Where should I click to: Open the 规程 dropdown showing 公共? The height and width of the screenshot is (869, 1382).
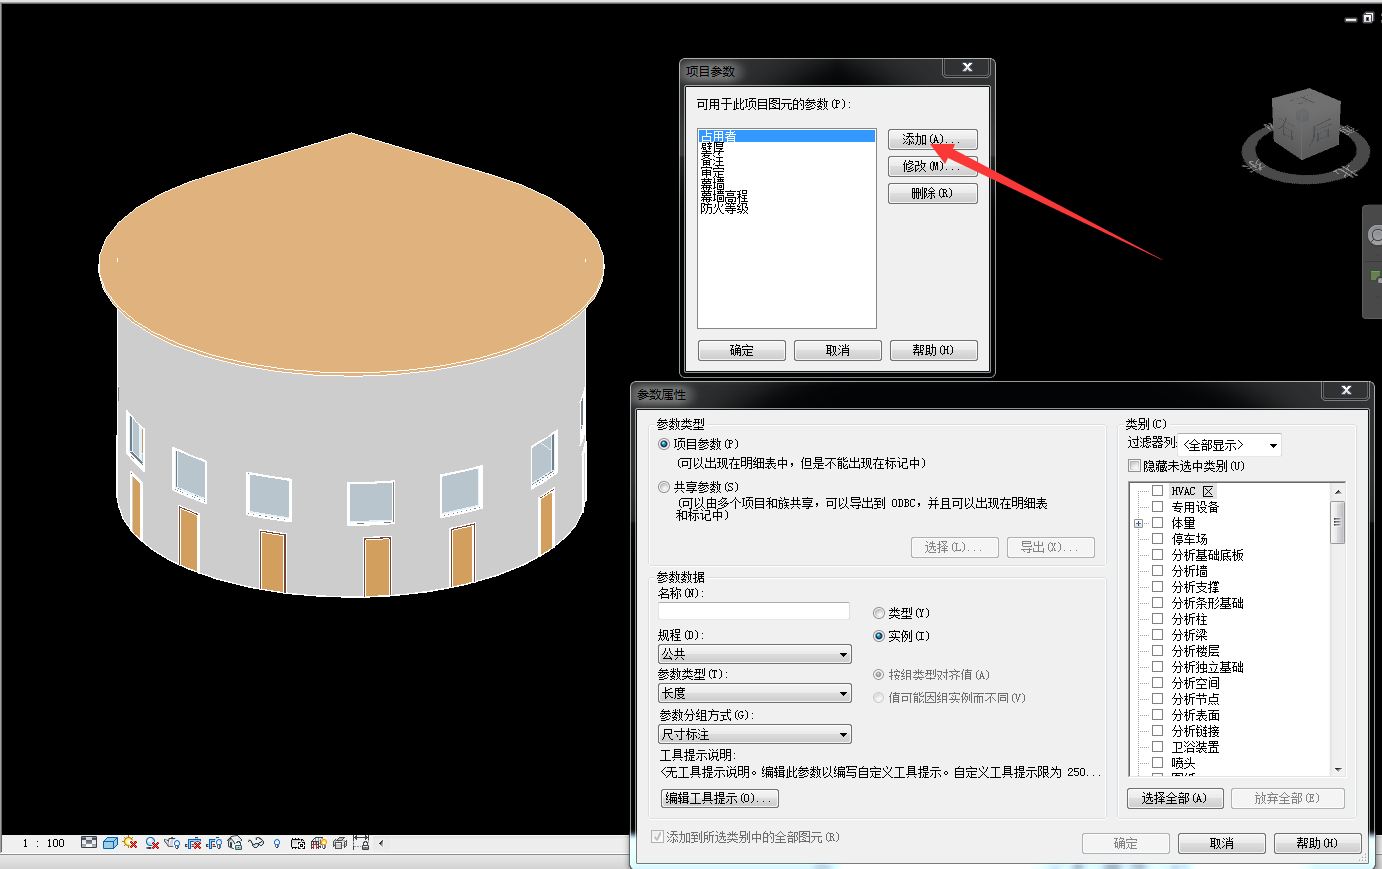[754, 654]
